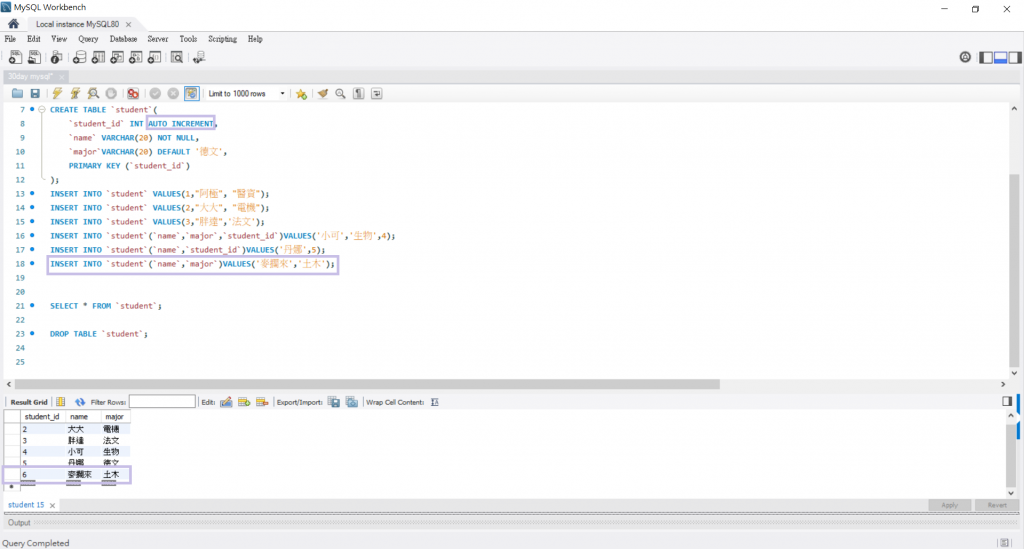Beautify the SQL script with broom icon
This screenshot has width=1024, height=549.
(323, 93)
